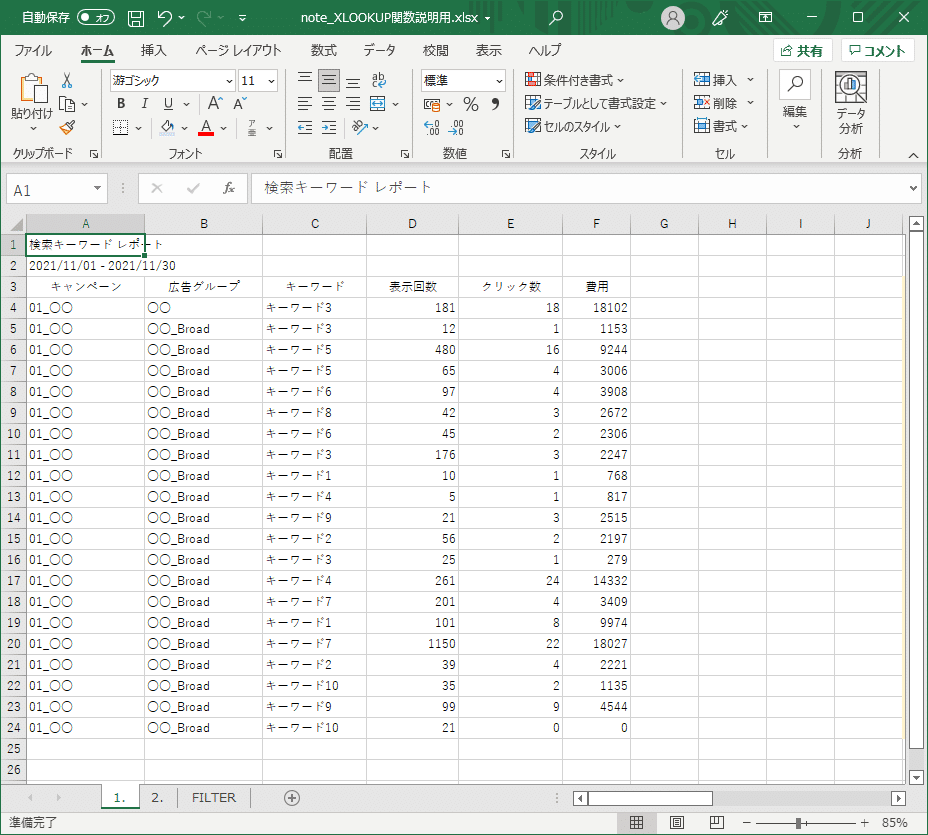Click the select all corner triangle
Viewport: 928px width, 835px height.
click(x=16, y=225)
